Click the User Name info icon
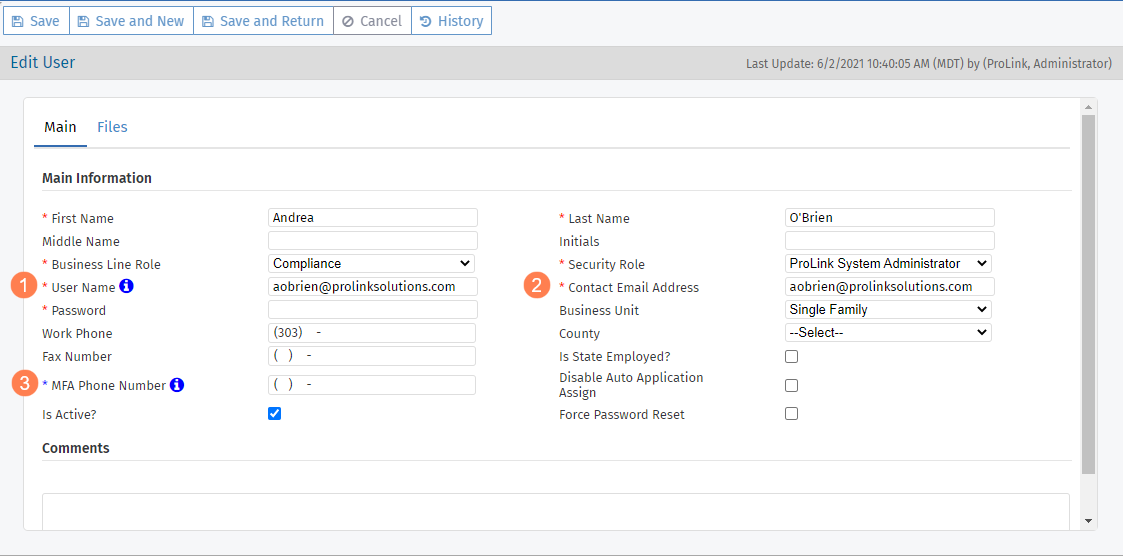The width and height of the screenshot is (1123, 556). pyautogui.click(x=126, y=287)
